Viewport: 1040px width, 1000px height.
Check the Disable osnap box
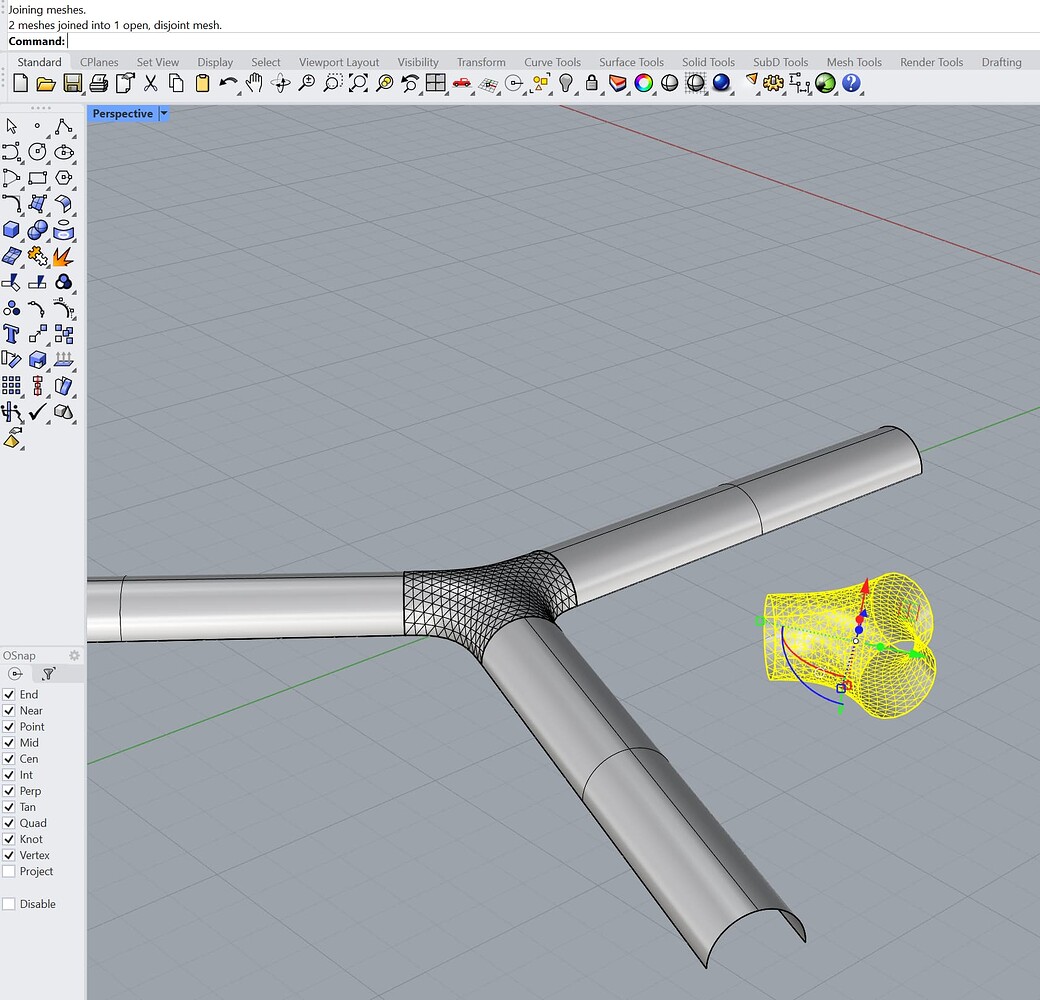pos(9,903)
